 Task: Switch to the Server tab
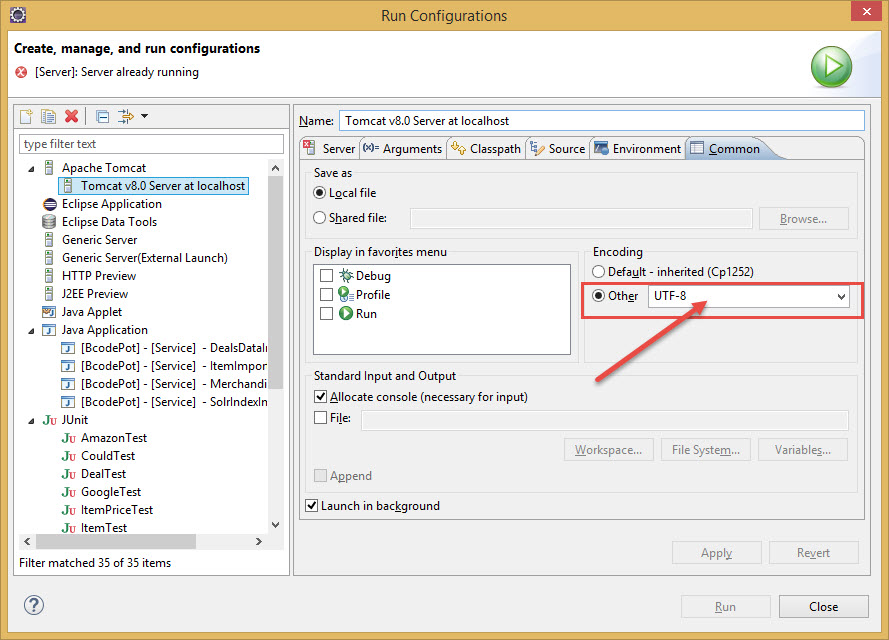tap(329, 149)
